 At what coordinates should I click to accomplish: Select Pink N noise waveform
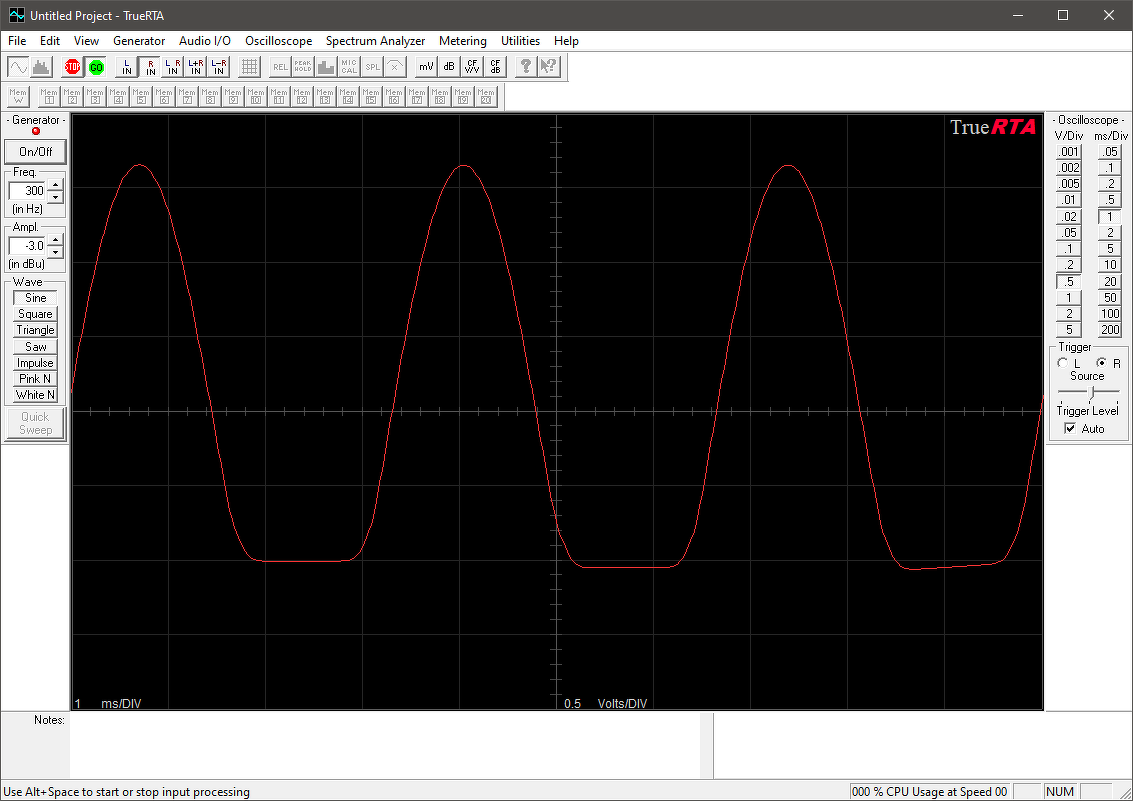click(x=35, y=378)
